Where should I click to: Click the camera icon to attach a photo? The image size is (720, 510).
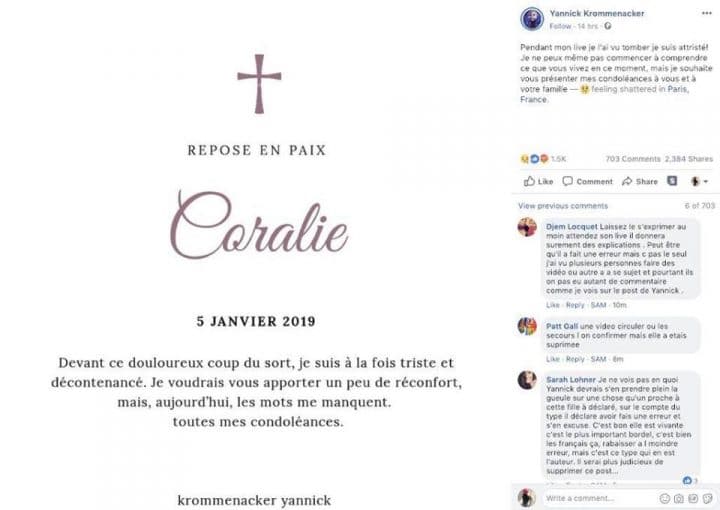tap(678, 498)
